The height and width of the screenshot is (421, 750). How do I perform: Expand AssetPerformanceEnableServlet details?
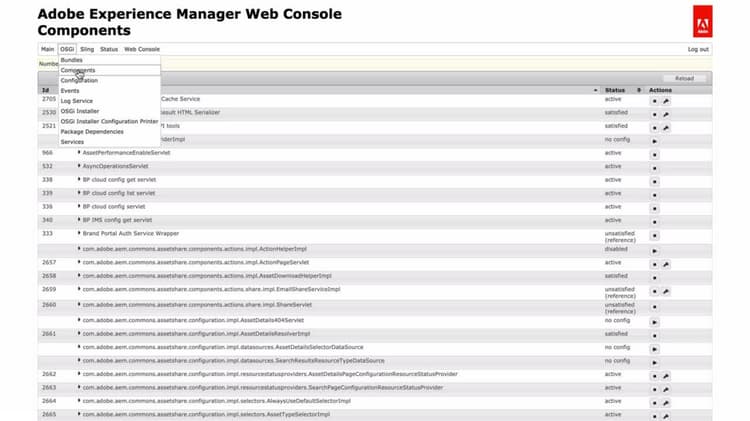79,153
